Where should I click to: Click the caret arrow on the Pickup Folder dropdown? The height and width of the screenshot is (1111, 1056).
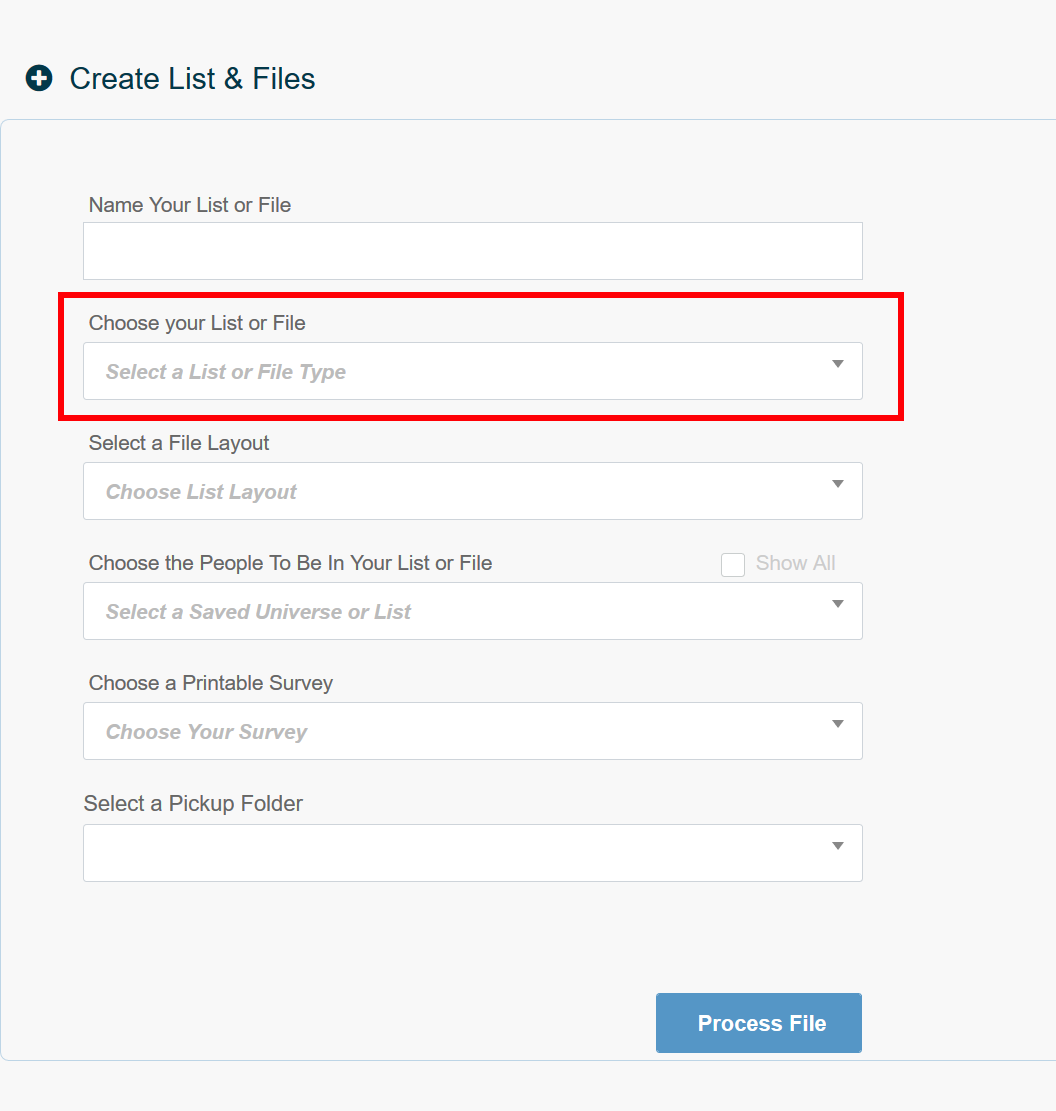click(838, 845)
